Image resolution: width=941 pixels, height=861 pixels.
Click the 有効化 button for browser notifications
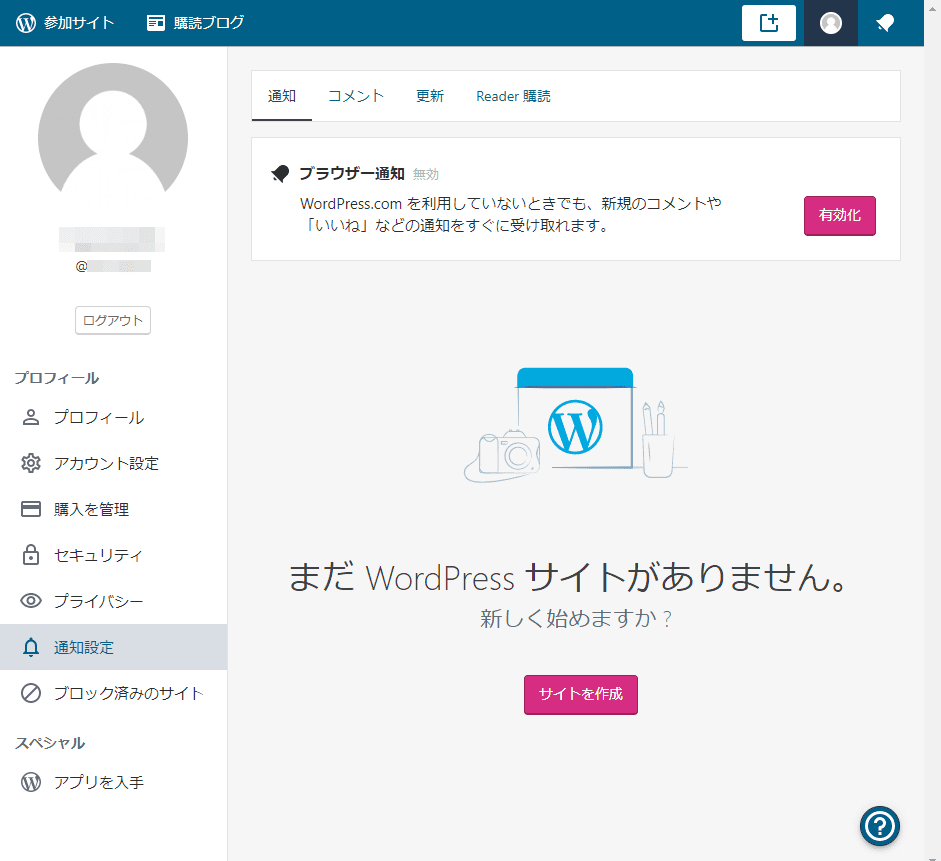coord(840,215)
